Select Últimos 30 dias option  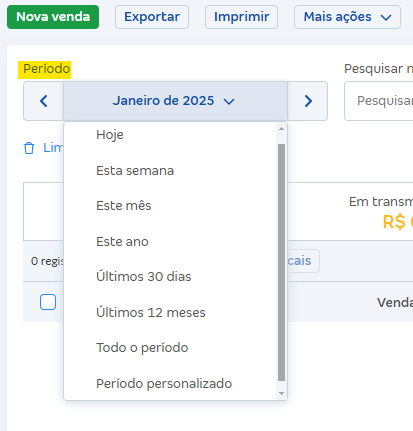[x=170, y=277]
